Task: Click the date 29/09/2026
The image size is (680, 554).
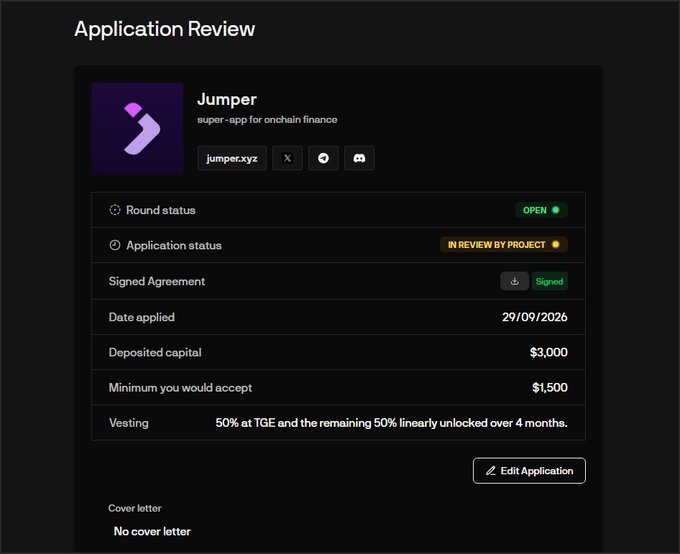Action: (x=535, y=317)
